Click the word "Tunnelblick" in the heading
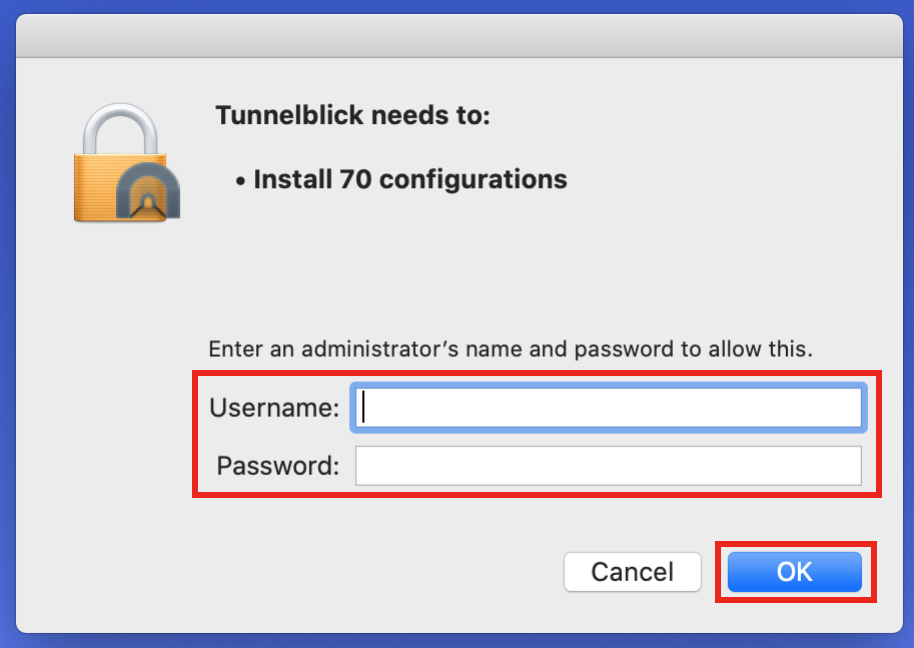Screen dimensions: 914x648 (290, 115)
